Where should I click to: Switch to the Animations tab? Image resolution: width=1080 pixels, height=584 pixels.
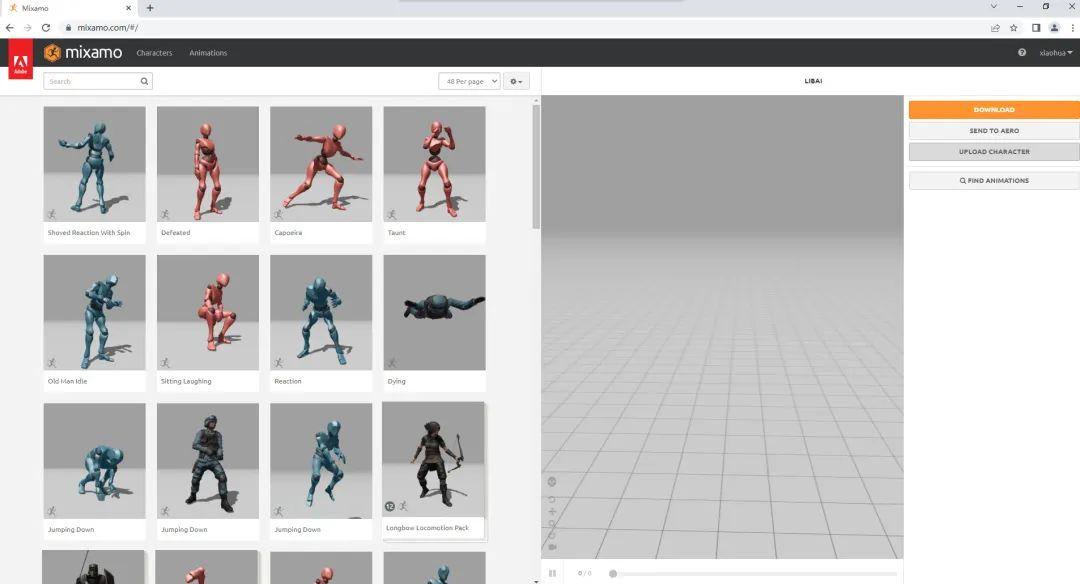point(208,52)
